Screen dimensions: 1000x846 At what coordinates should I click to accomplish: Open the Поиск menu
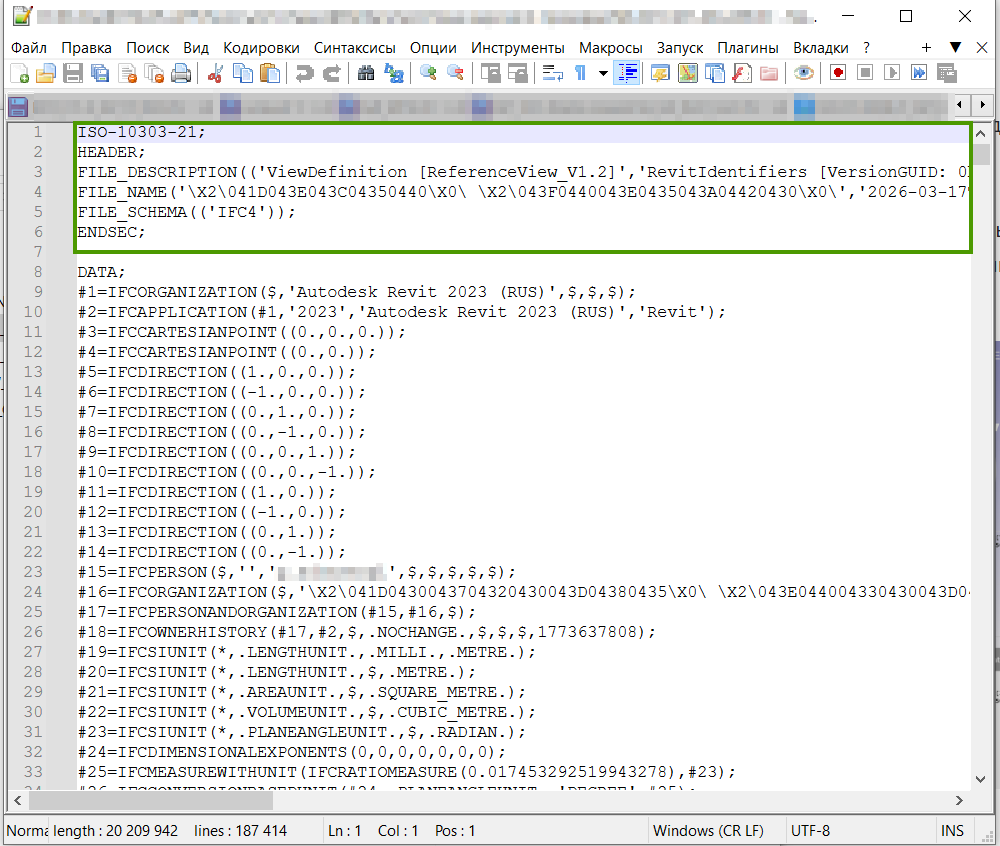(147, 48)
